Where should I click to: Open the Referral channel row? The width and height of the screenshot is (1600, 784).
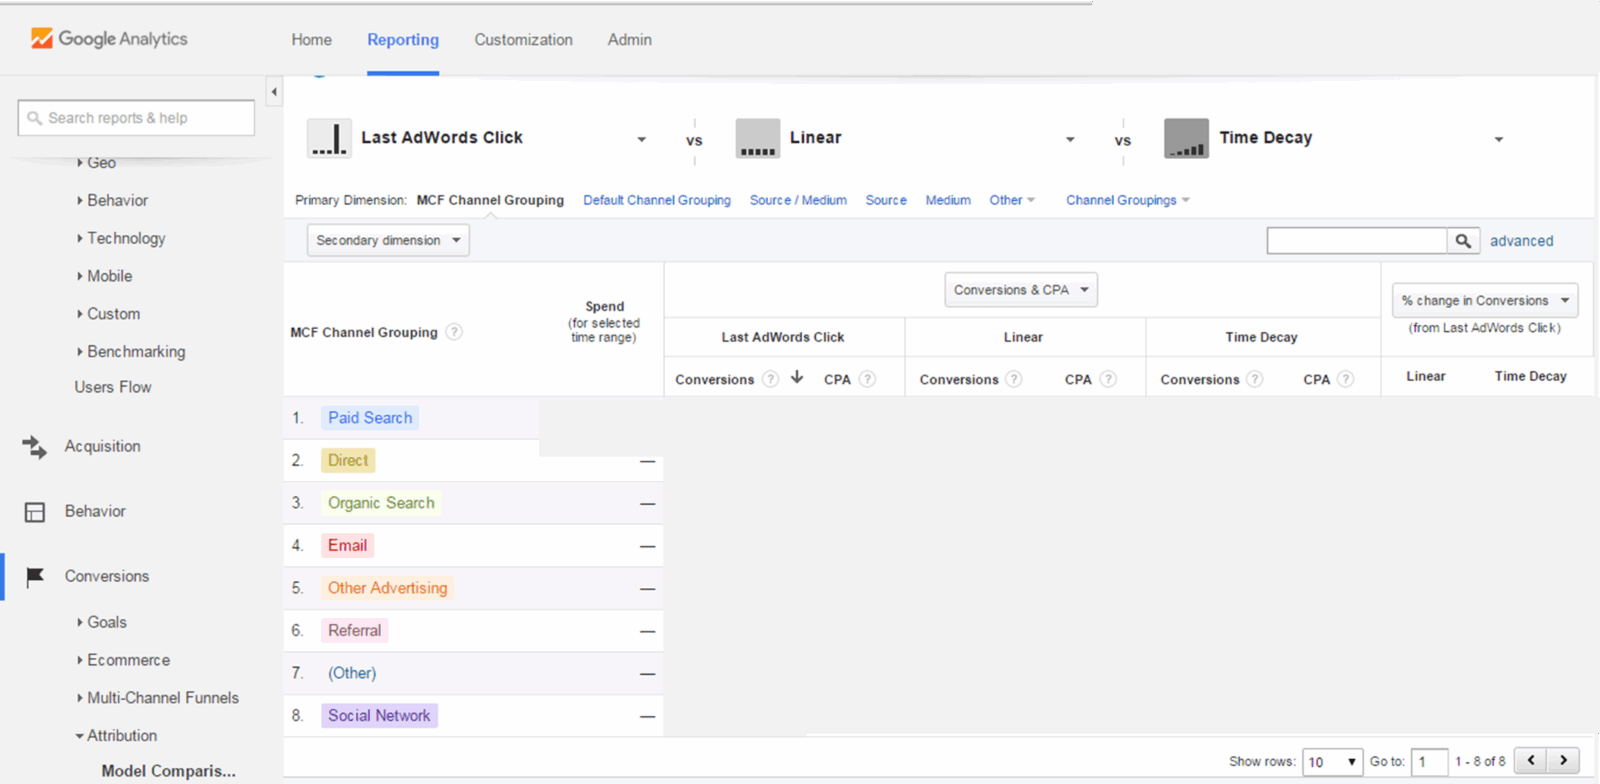tap(354, 631)
